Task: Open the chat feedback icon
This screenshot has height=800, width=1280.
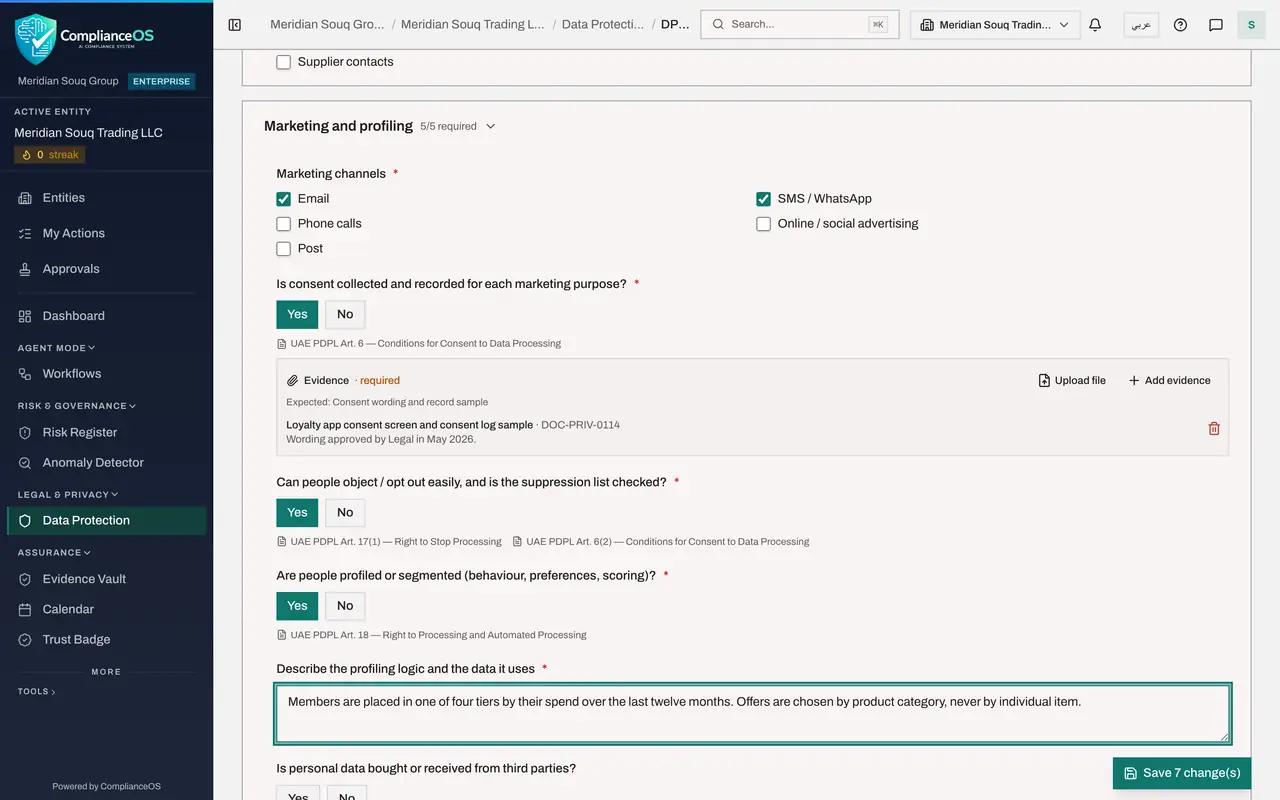Action: (x=1216, y=25)
